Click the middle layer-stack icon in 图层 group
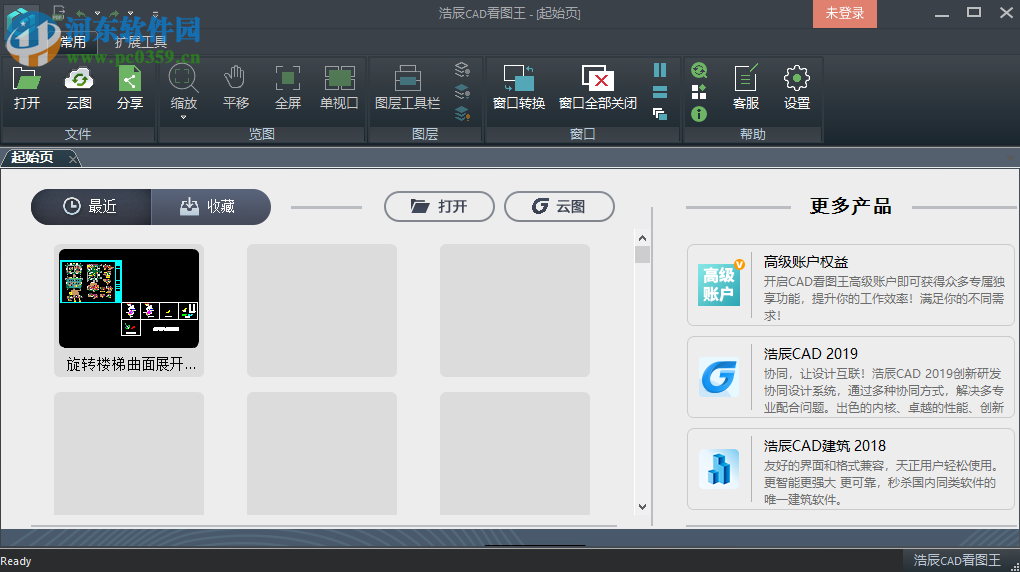 [x=463, y=92]
